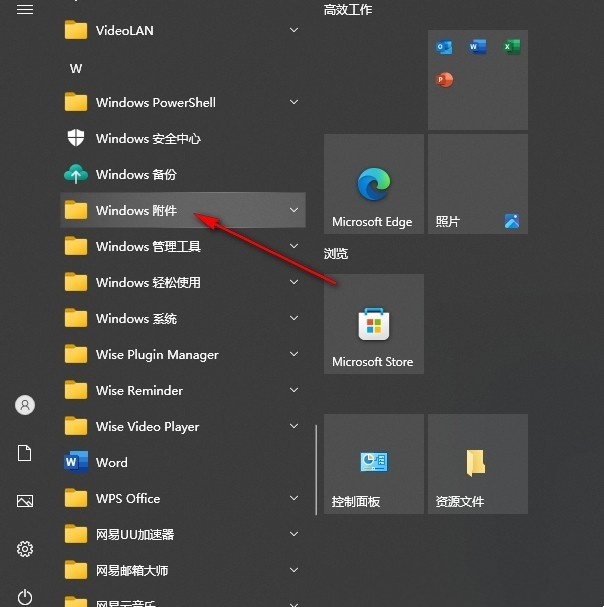Click the WPS Office folder icon
Screen dimensions: 604x607
click(76, 498)
